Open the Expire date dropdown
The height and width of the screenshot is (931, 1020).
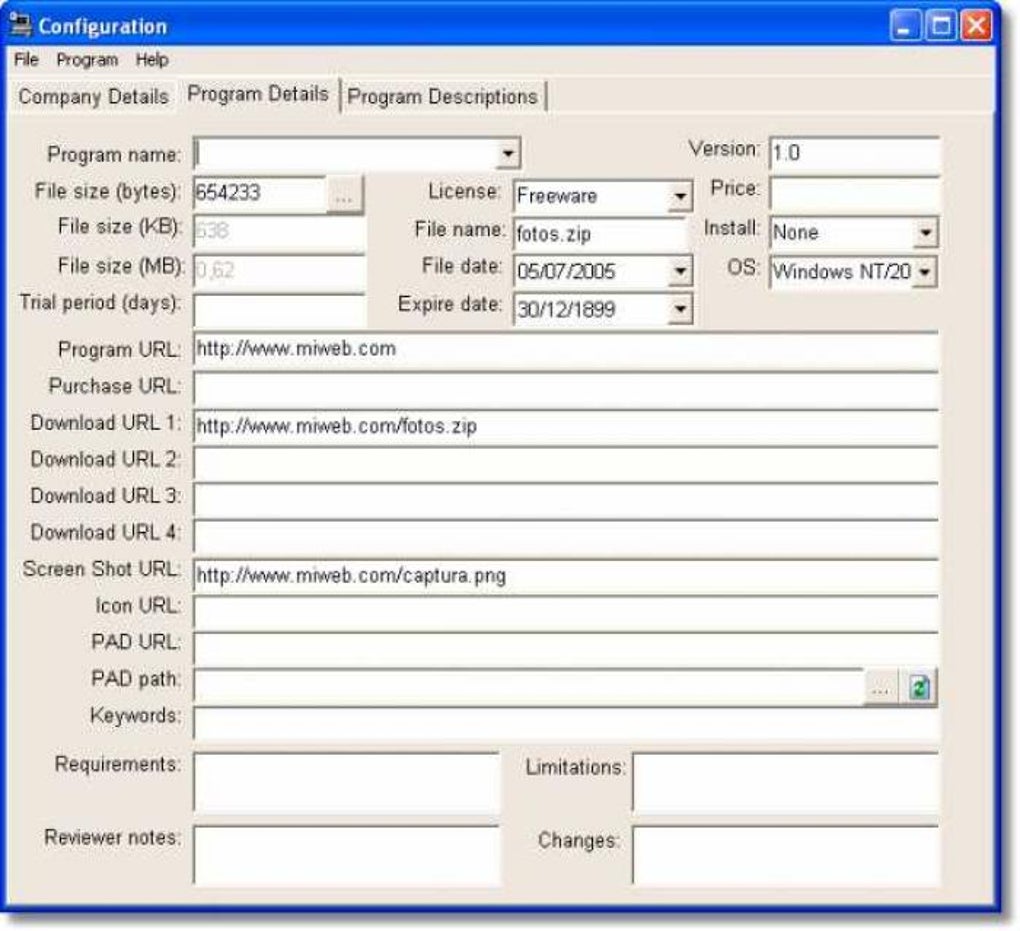pos(682,308)
